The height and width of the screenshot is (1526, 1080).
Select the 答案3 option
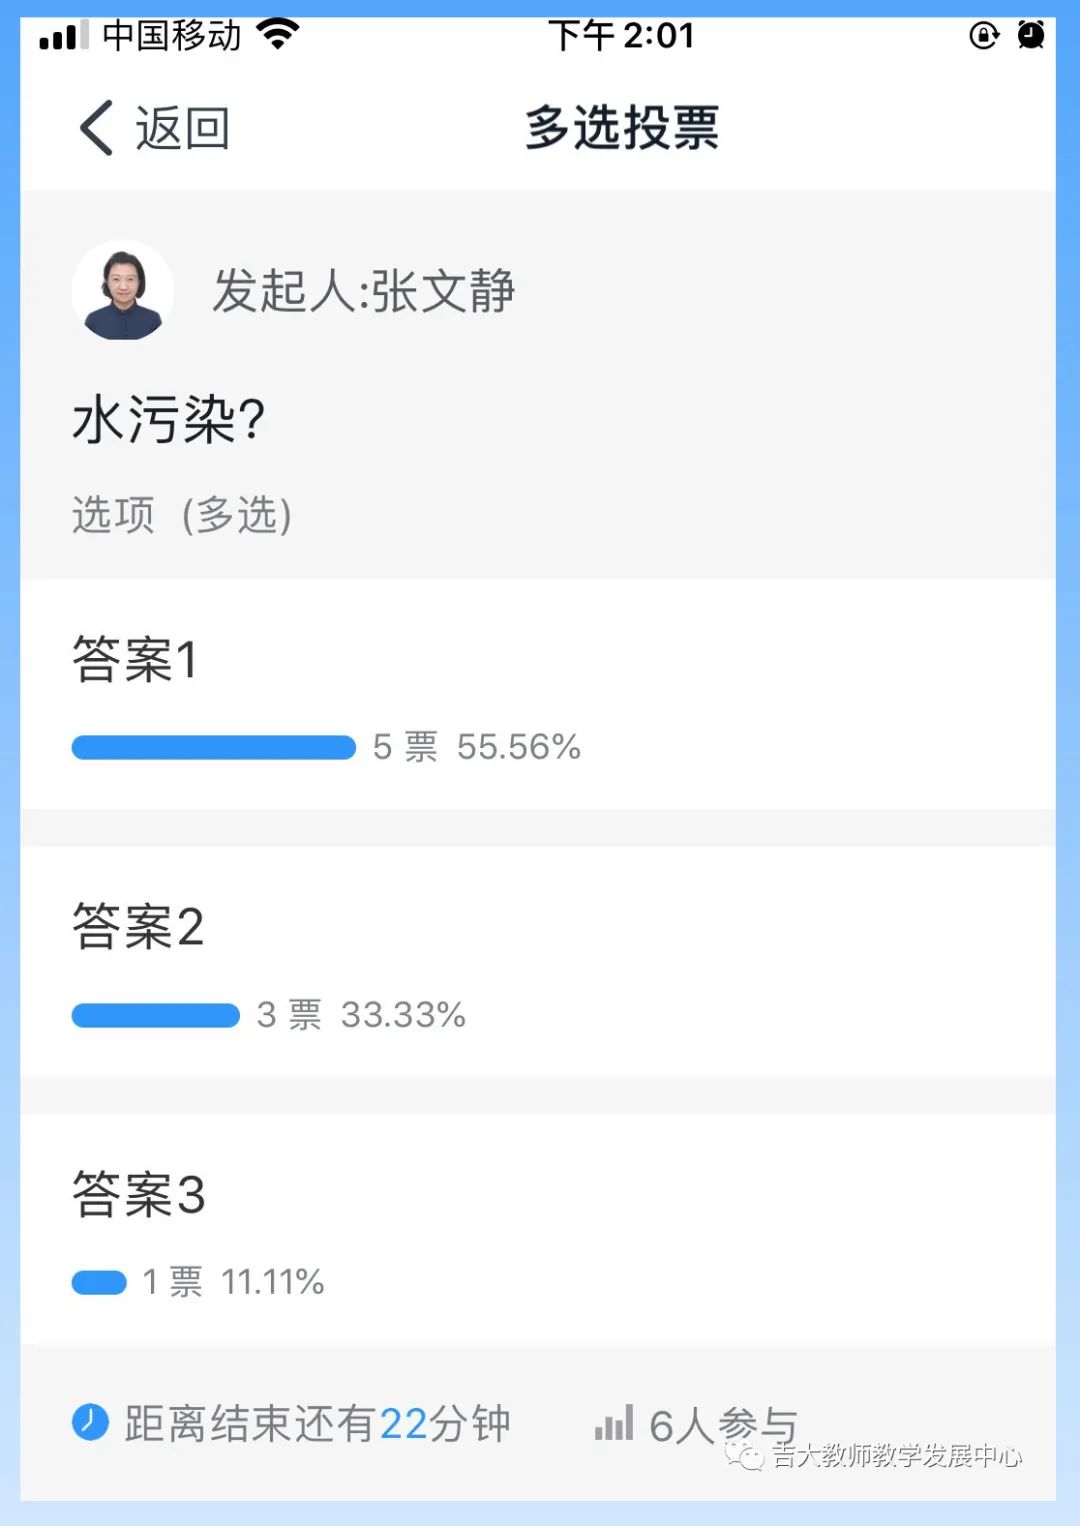tap(138, 1195)
